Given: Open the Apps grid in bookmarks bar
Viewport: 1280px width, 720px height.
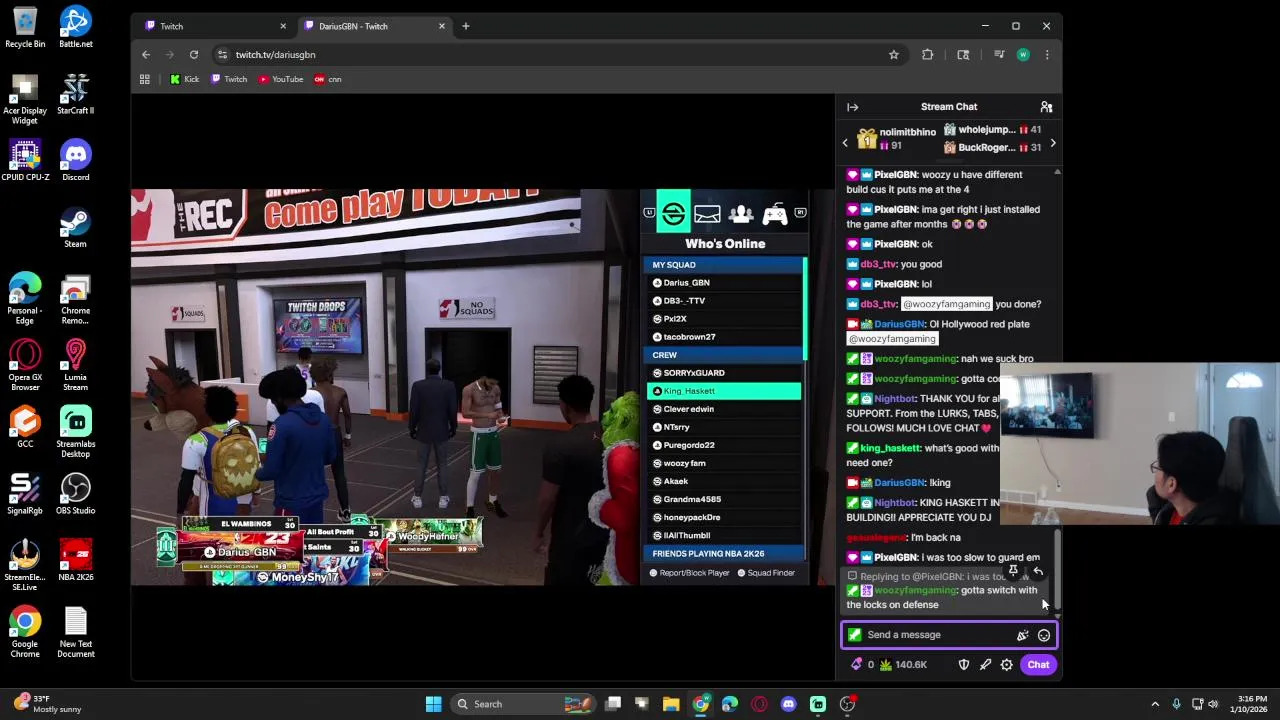Looking at the screenshot, I should pos(145,79).
